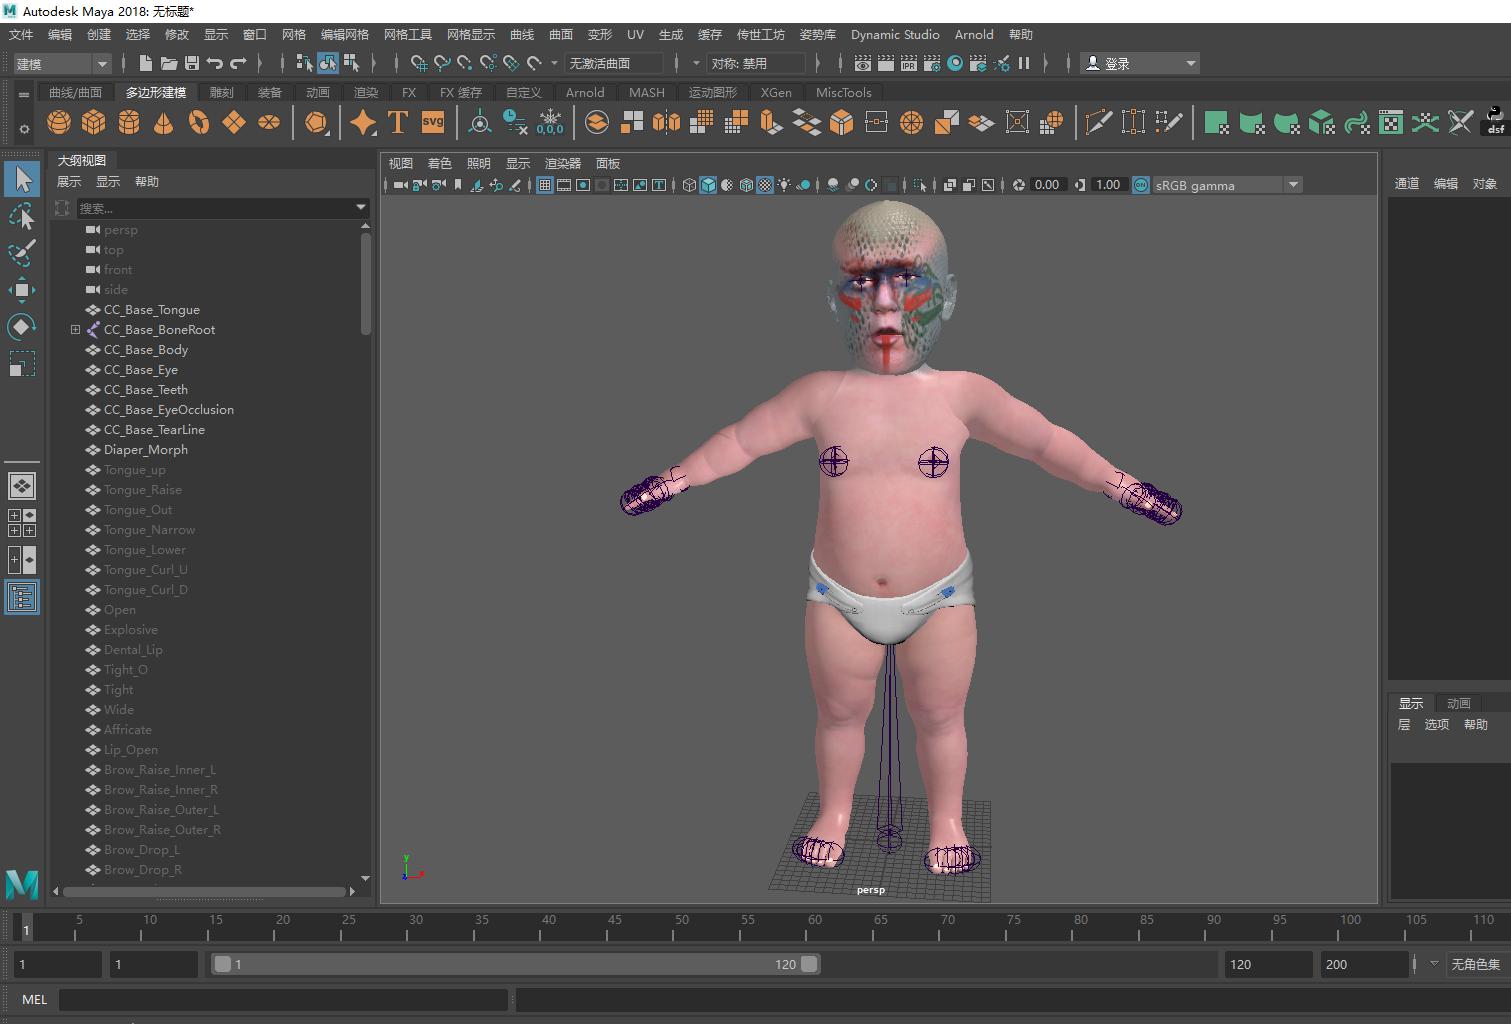Select the Rotate tool in the toolbox
The height and width of the screenshot is (1024, 1511).
click(21, 327)
